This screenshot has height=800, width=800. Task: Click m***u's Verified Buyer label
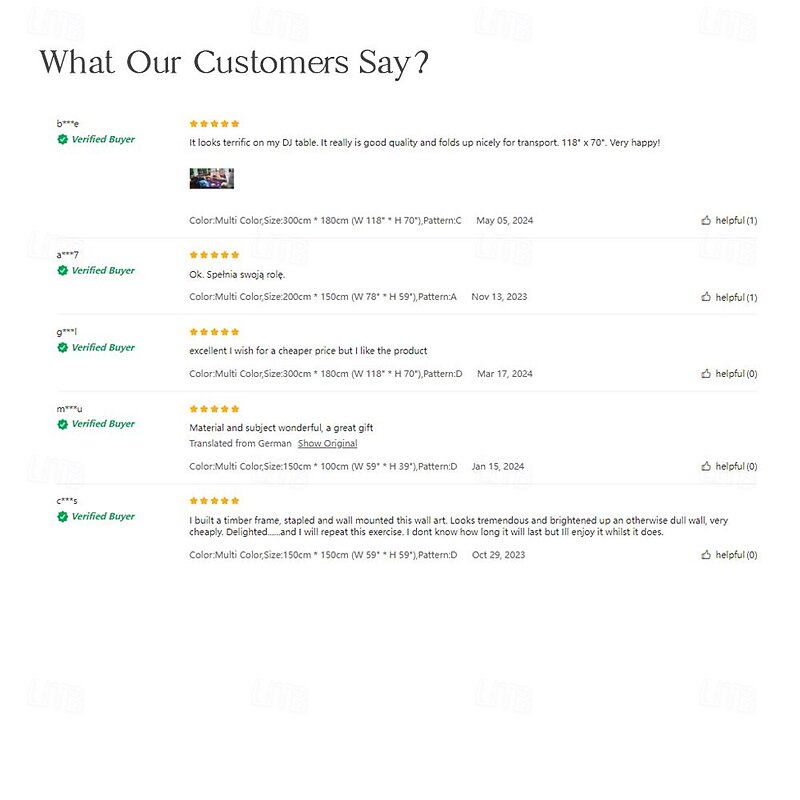103,424
